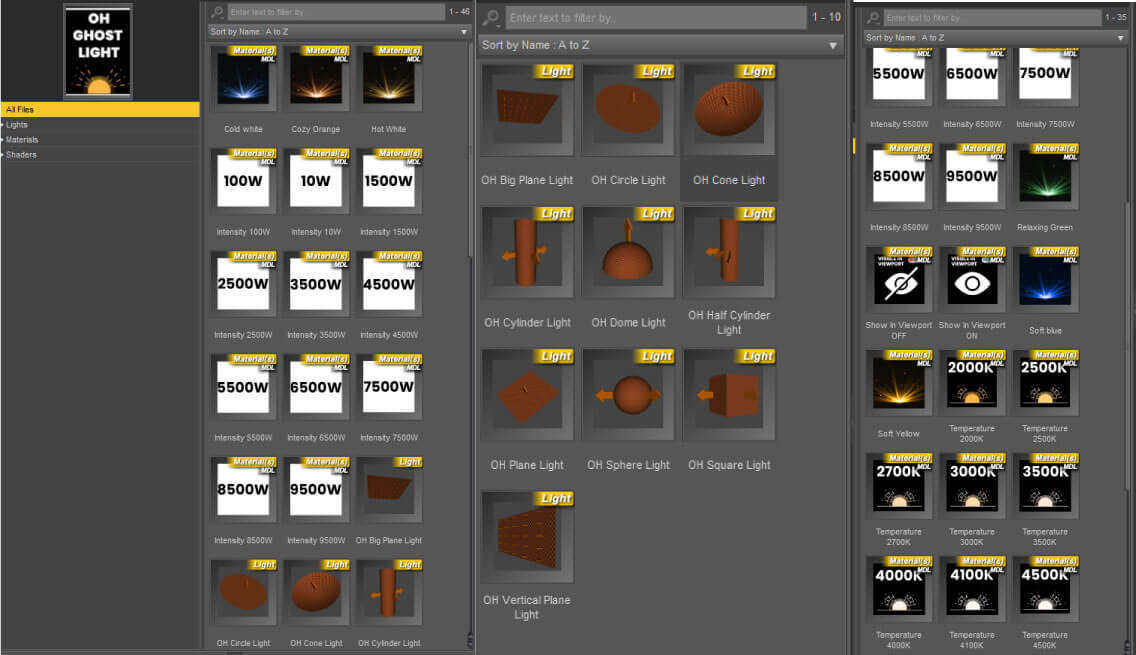Apply the Relaxing Green material
The width and height of the screenshot is (1136, 655).
click(x=1045, y=177)
